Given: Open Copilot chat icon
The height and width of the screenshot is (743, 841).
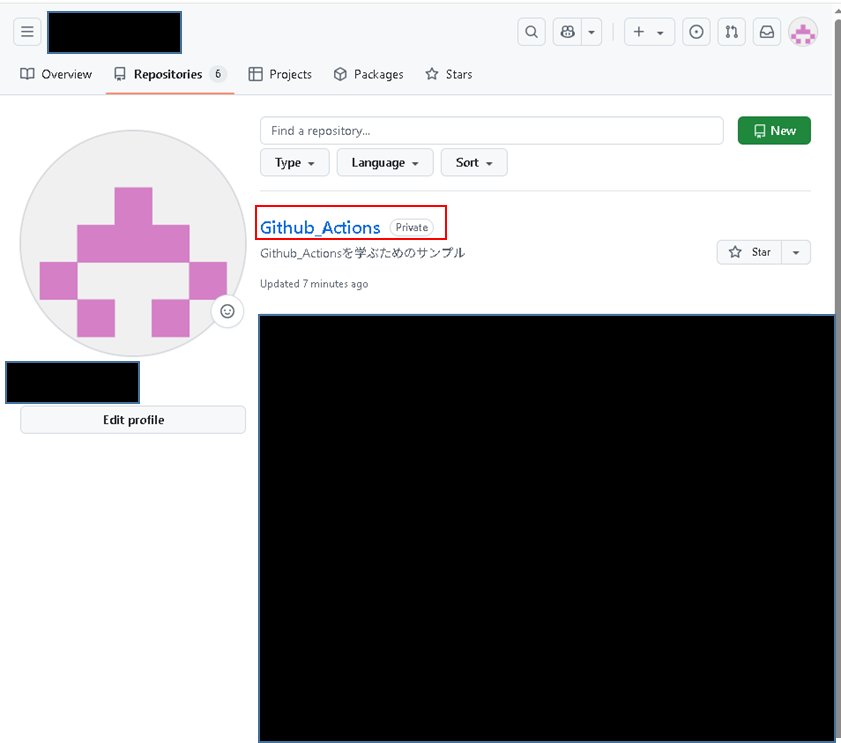Looking at the screenshot, I should [x=567, y=32].
